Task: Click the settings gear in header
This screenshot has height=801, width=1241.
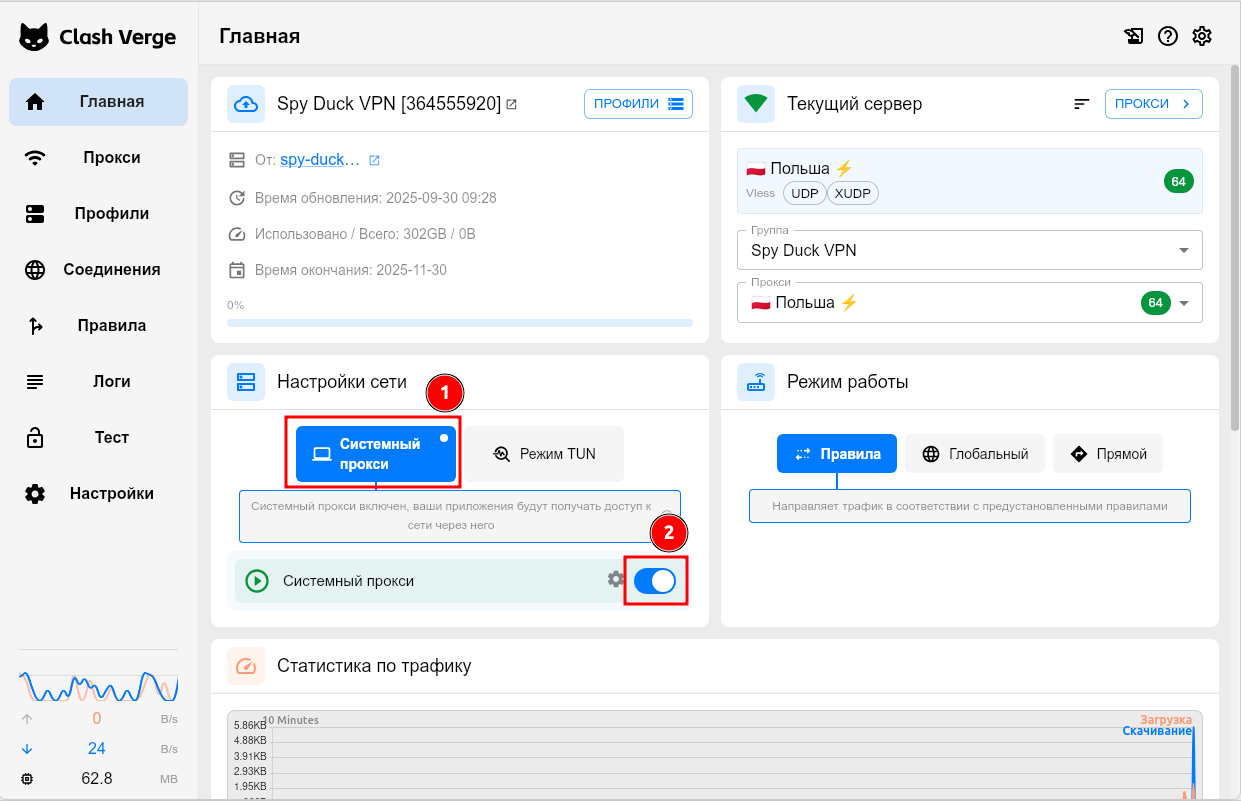Action: coord(1202,36)
